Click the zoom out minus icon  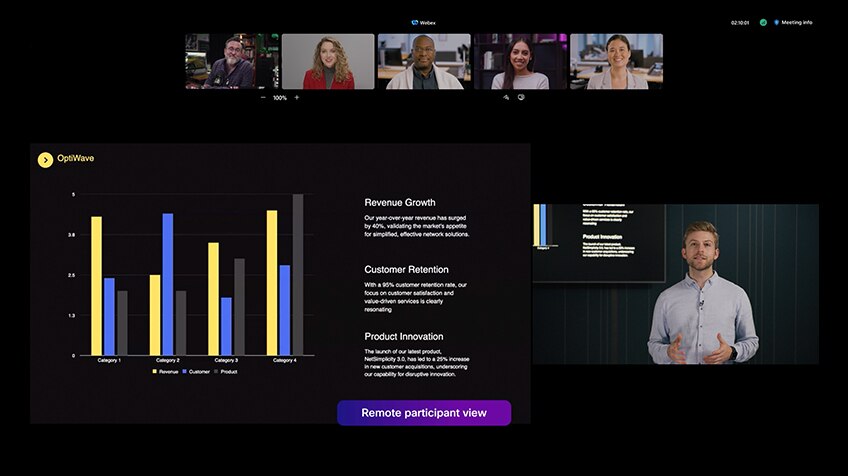[263, 98]
